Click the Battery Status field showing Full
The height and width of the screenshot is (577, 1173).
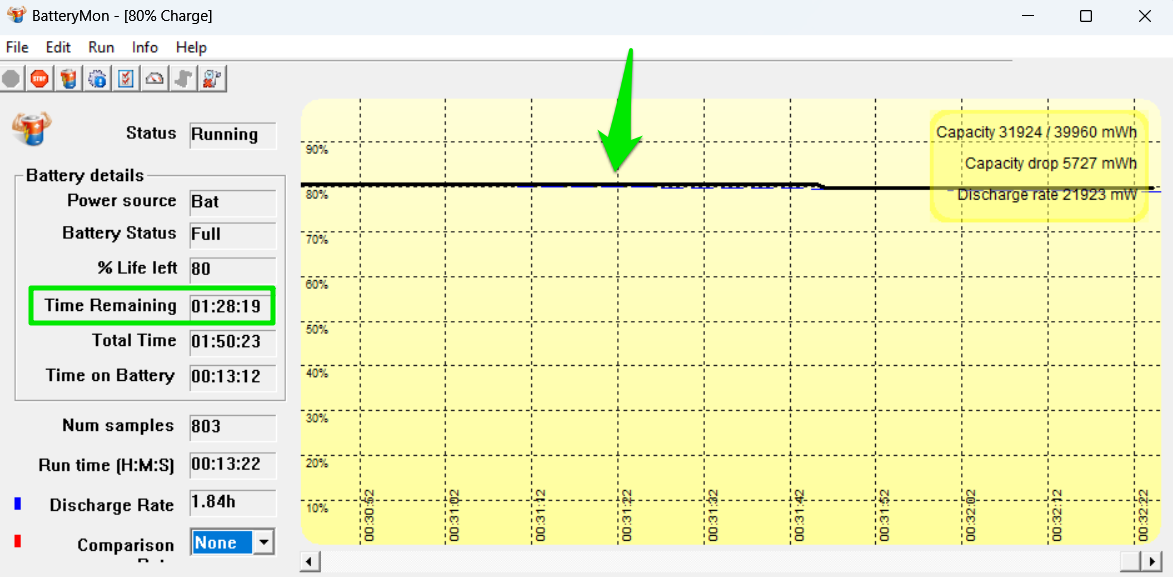coord(232,234)
